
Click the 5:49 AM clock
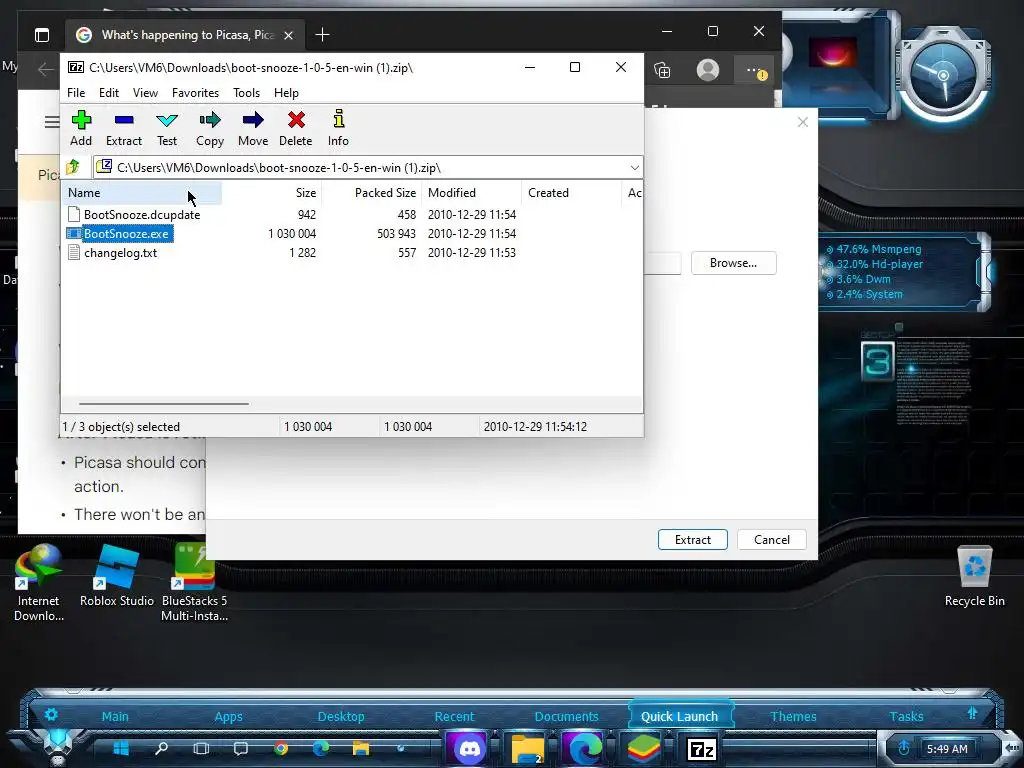click(x=947, y=749)
